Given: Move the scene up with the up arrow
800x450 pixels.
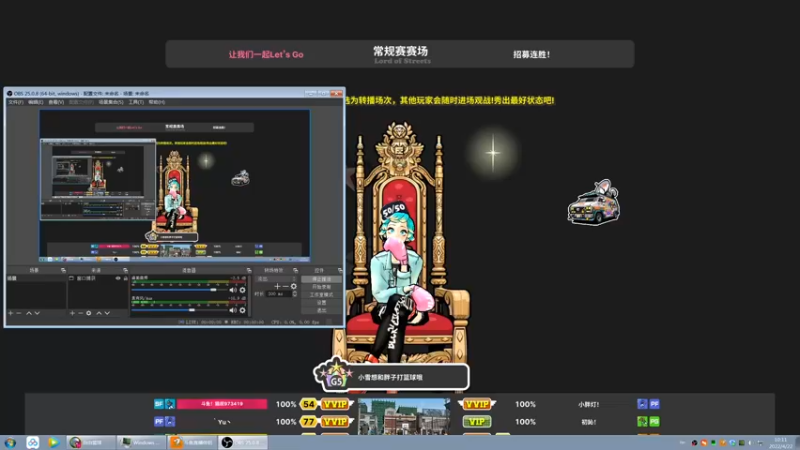Looking at the screenshot, I should pyautogui.click(x=29, y=313).
